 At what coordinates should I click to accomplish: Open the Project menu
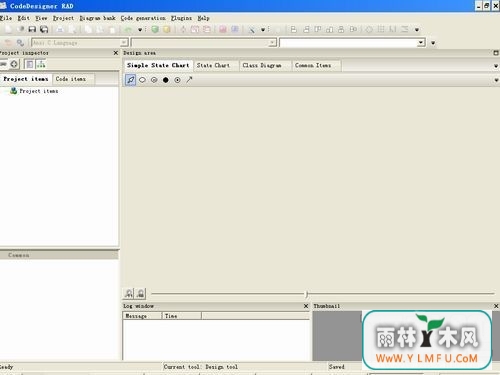tap(63, 18)
